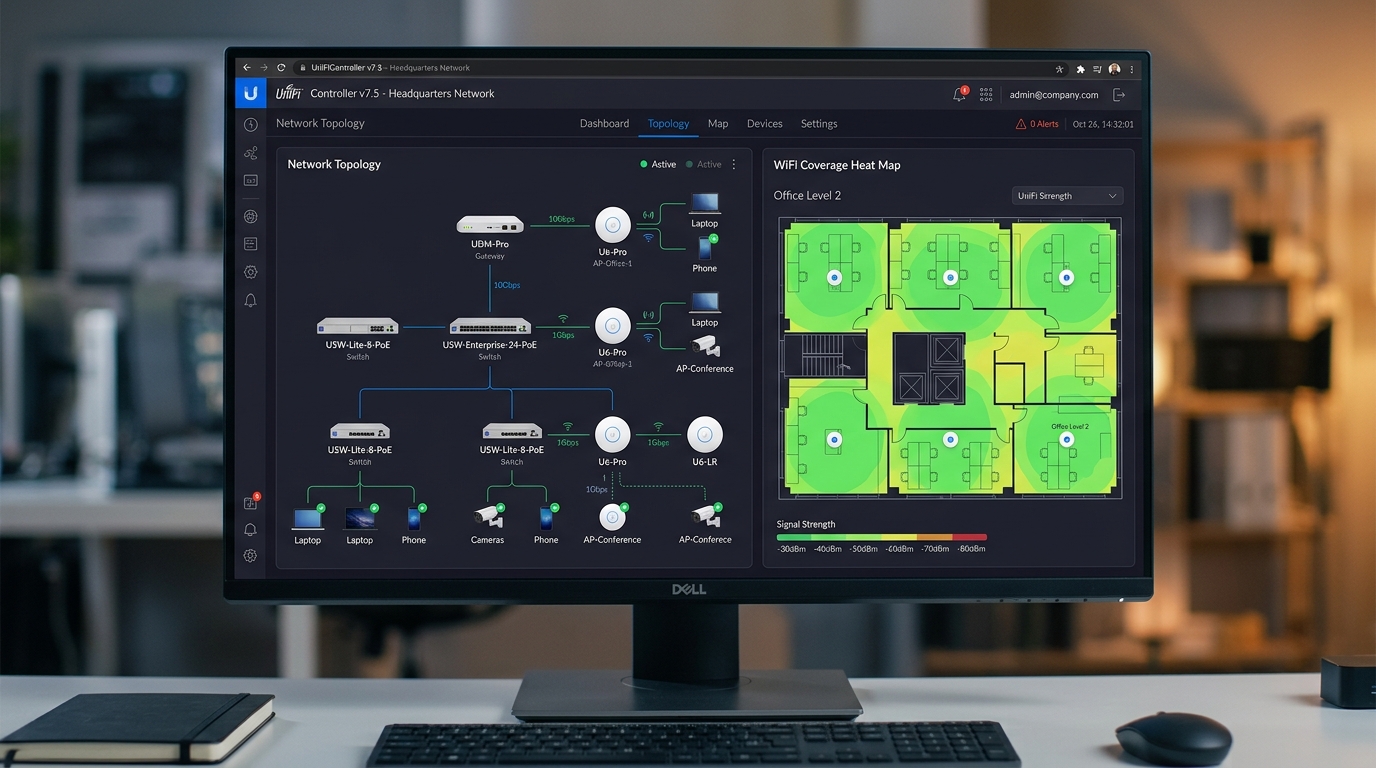This screenshot has height=768, width=1376.
Task: Open the Map tab
Action: click(x=718, y=124)
